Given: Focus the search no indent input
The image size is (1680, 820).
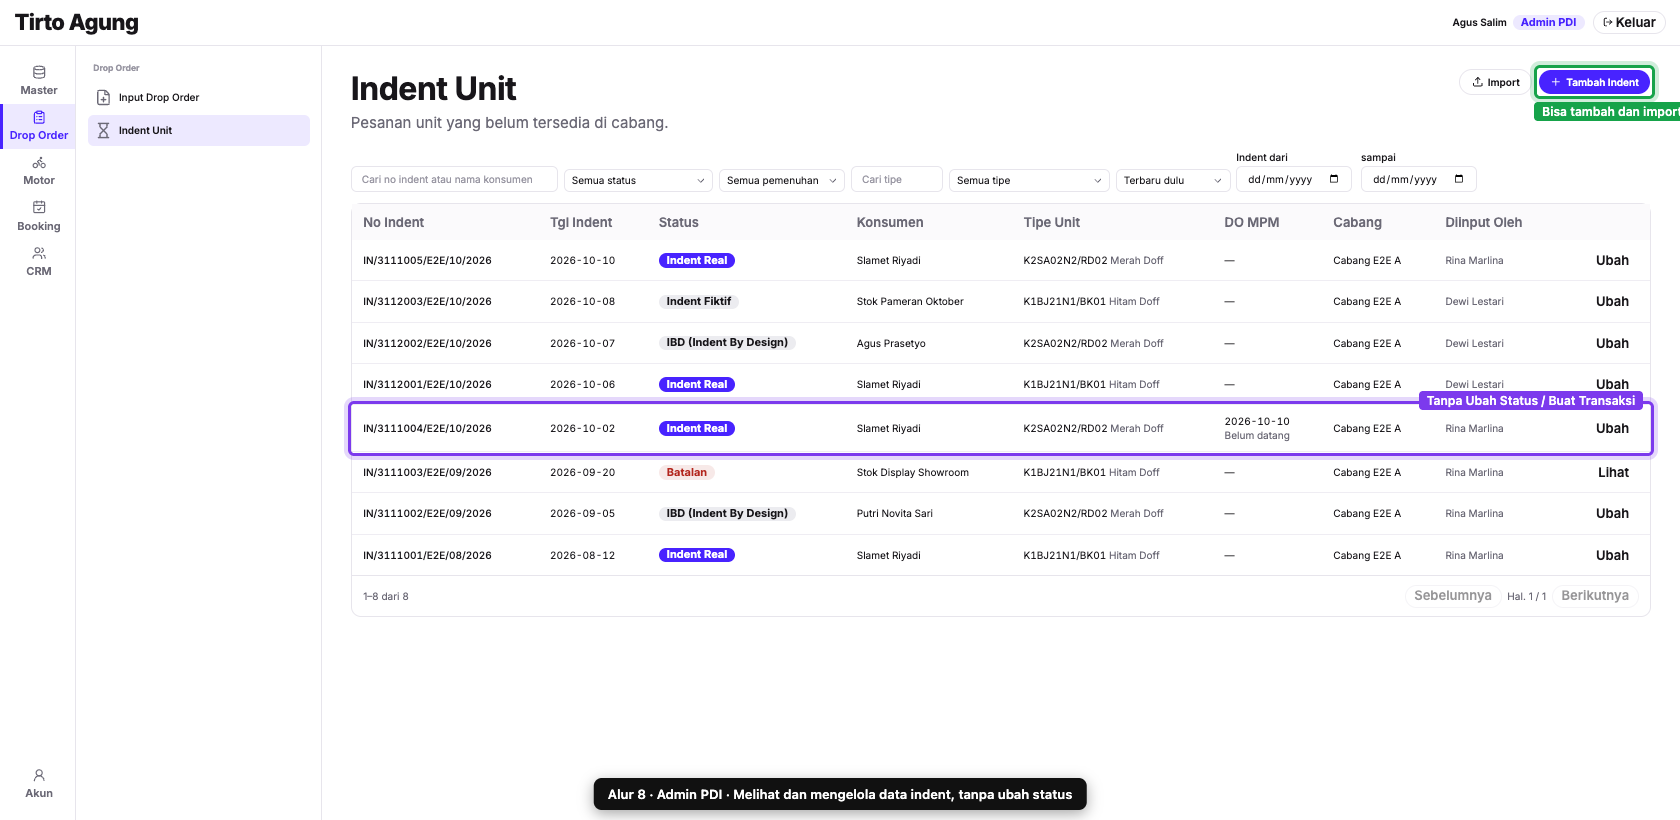Looking at the screenshot, I should click(x=454, y=179).
